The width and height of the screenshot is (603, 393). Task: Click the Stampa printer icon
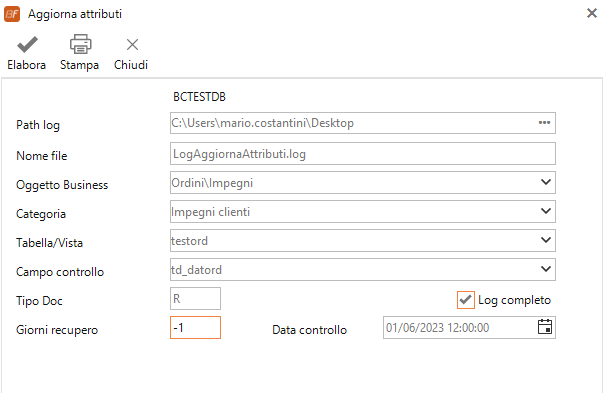tap(80, 44)
